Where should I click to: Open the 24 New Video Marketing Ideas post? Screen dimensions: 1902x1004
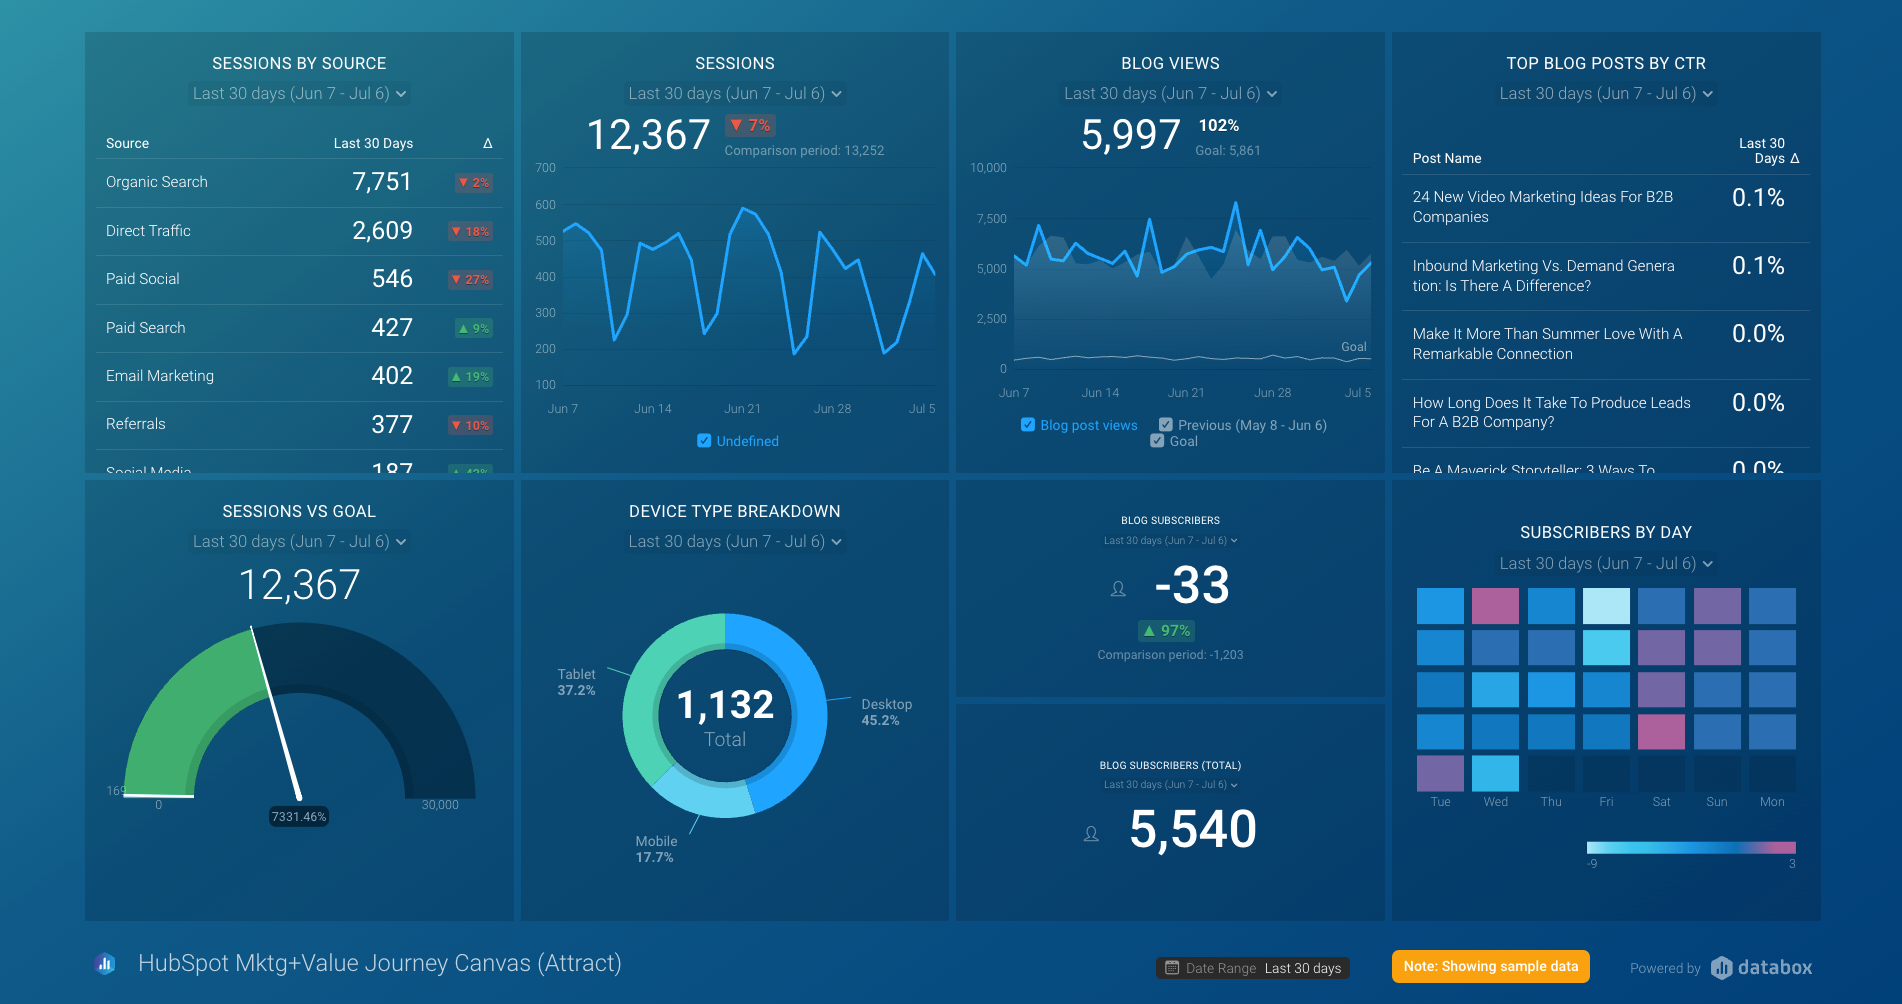1543,207
